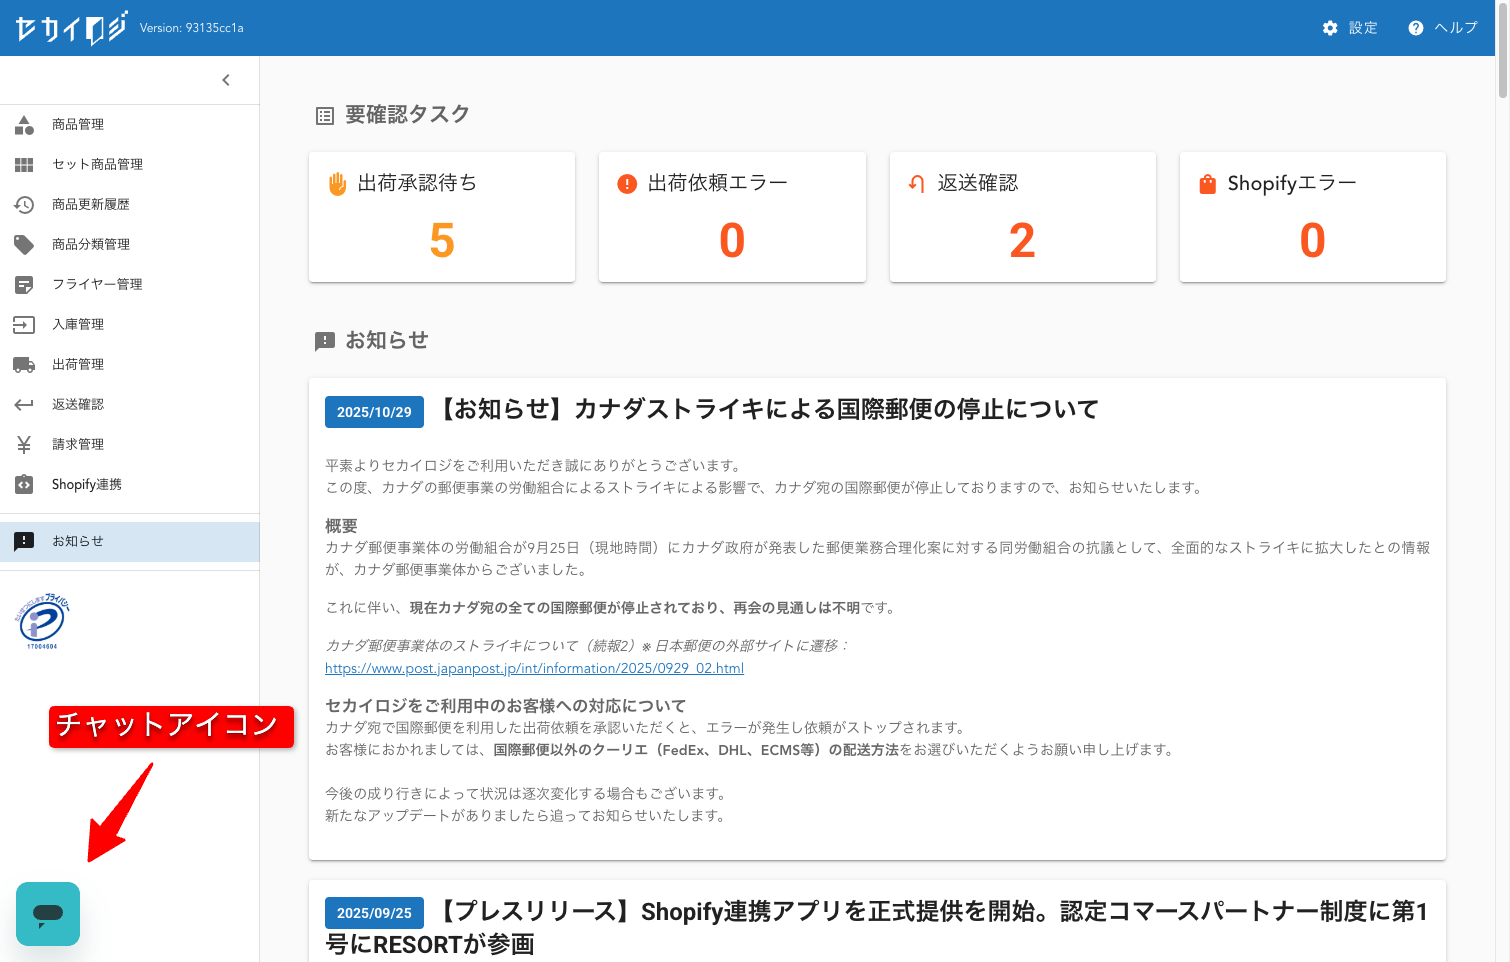Open 商品管理 using its shapes icon
Image resolution: width=1510 pixels, height=962 pixels.
coord(24,125)
